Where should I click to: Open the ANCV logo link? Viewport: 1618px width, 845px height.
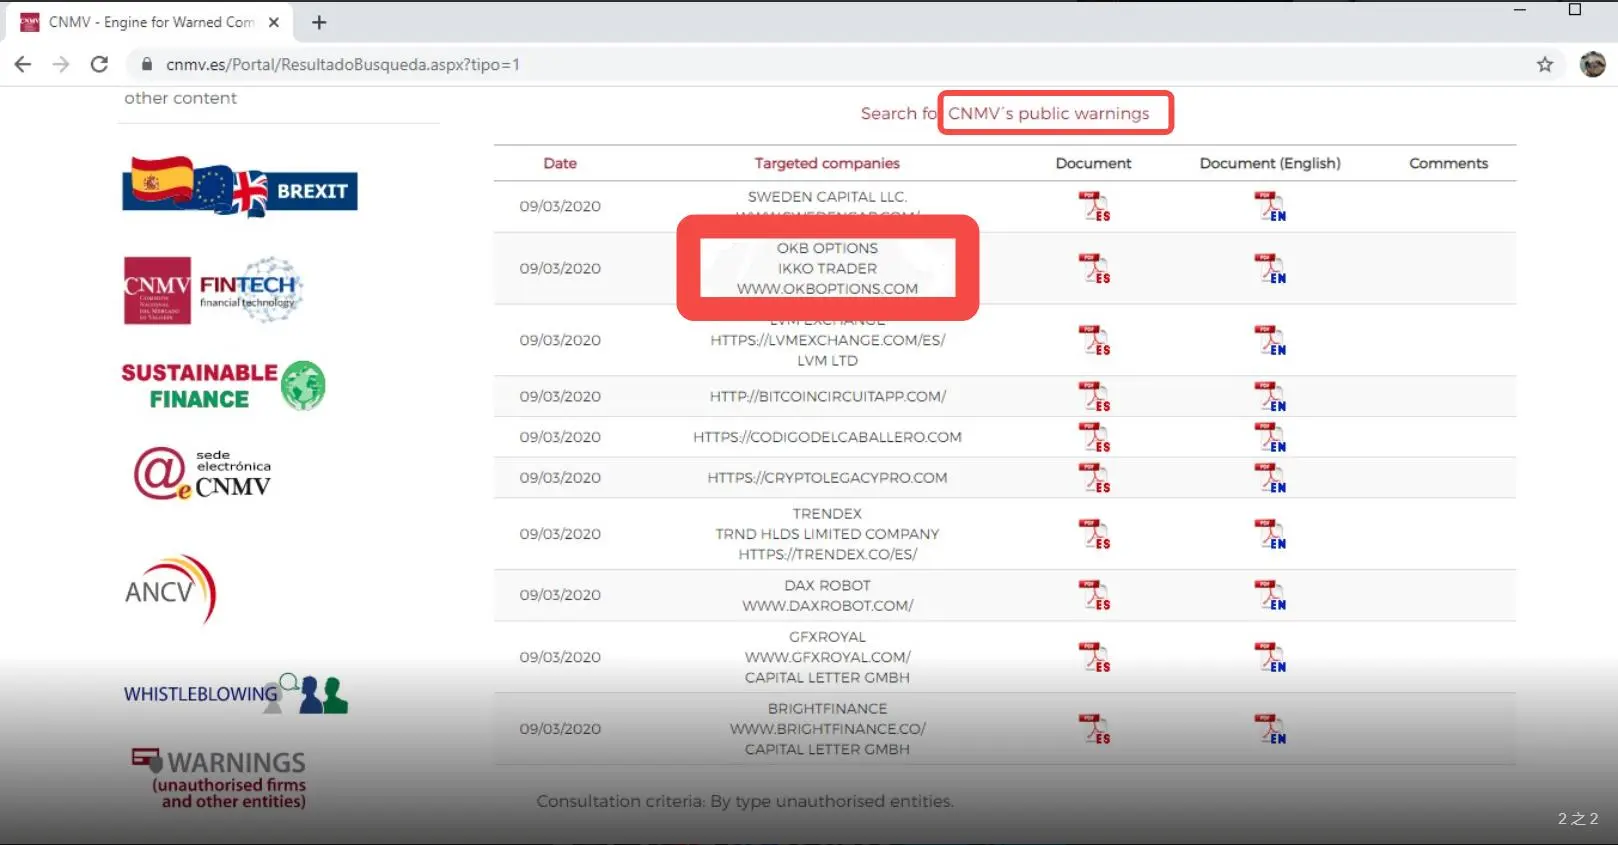point(170,590)
